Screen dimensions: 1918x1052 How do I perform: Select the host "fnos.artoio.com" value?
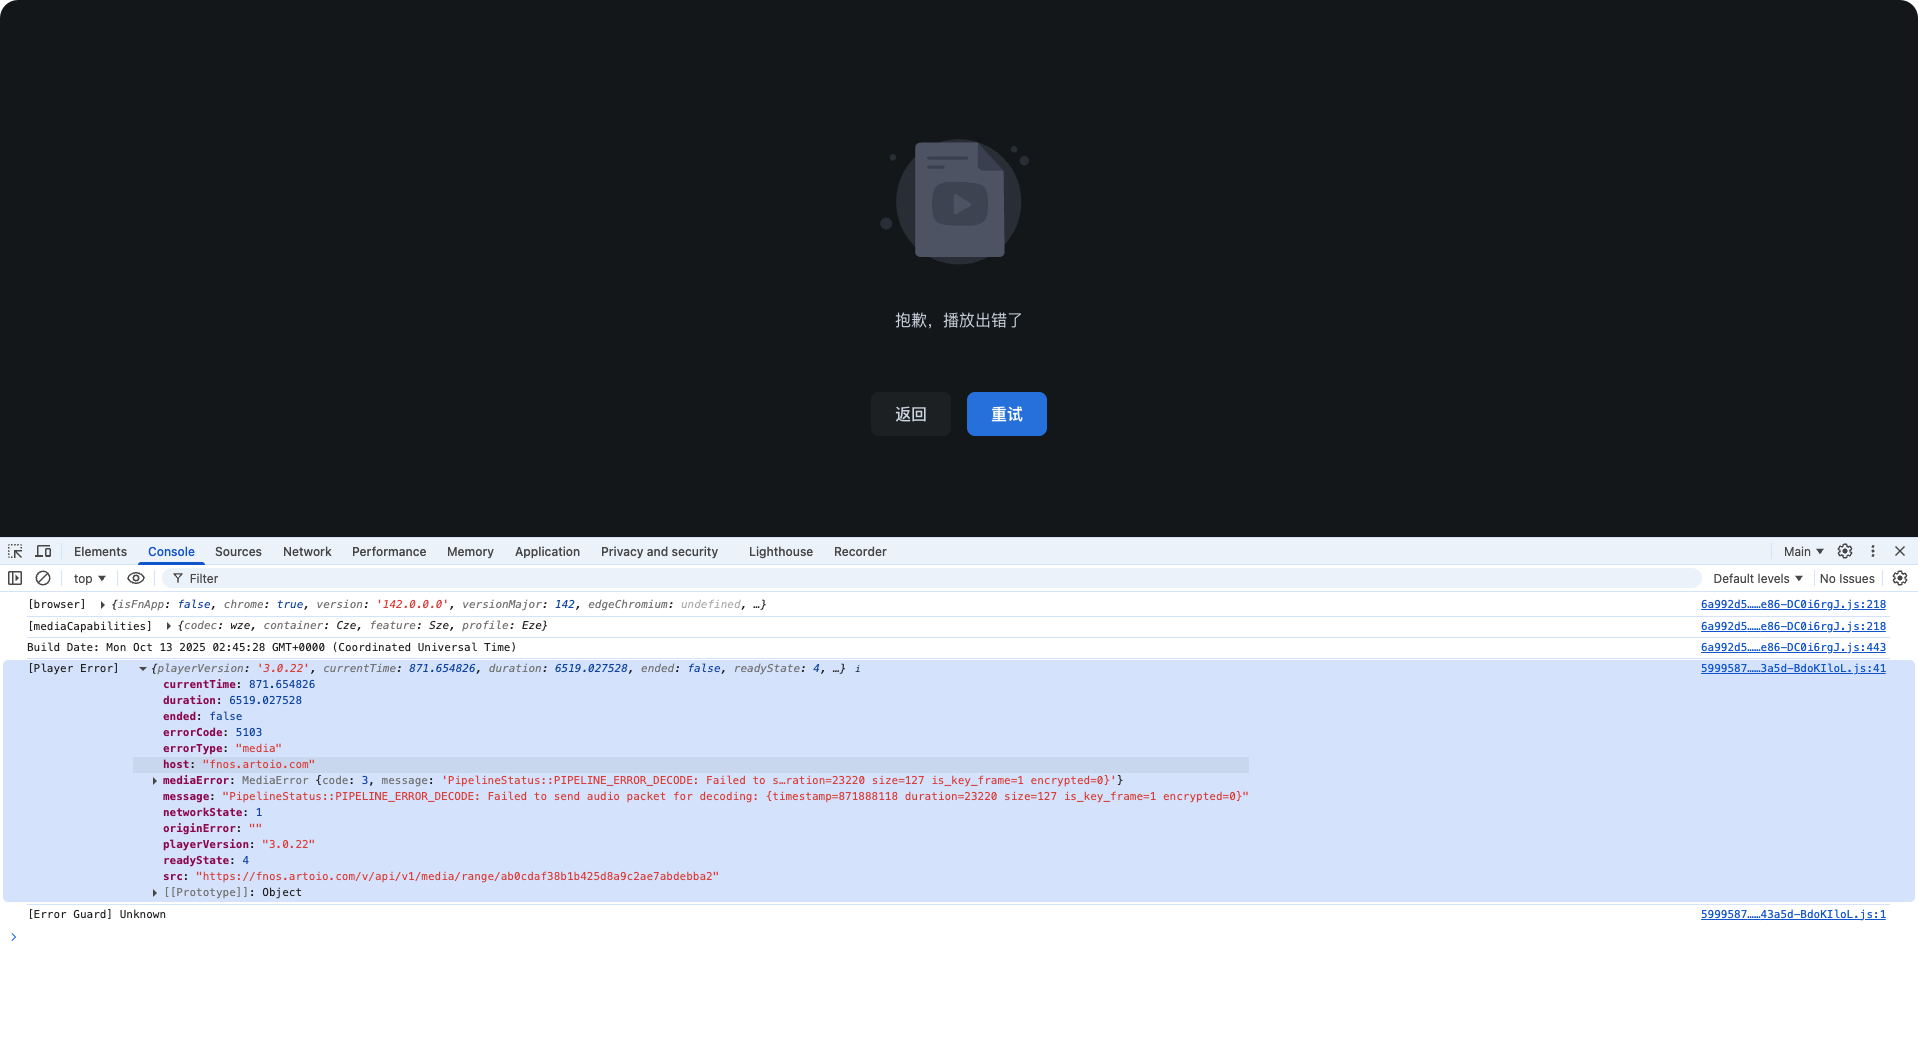pyautogui.click(x=258, y=765)
